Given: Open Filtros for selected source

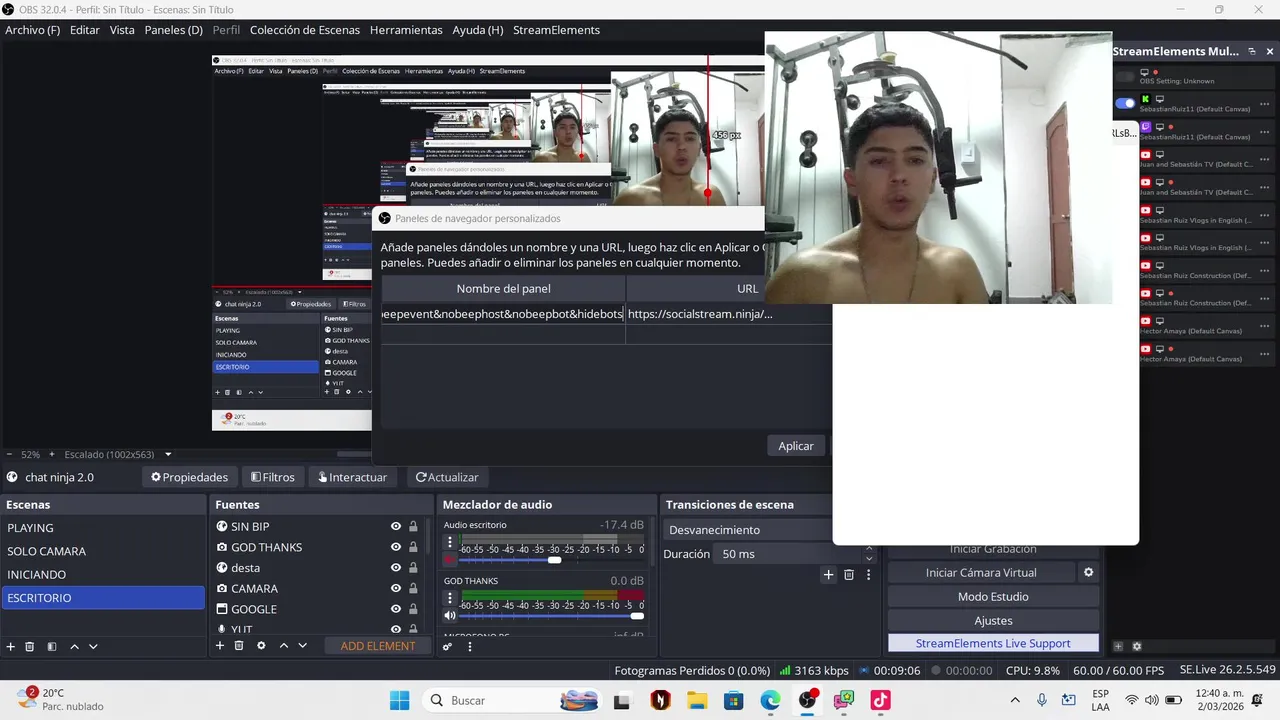Looking at the screenshot, I should click(273, 477).
